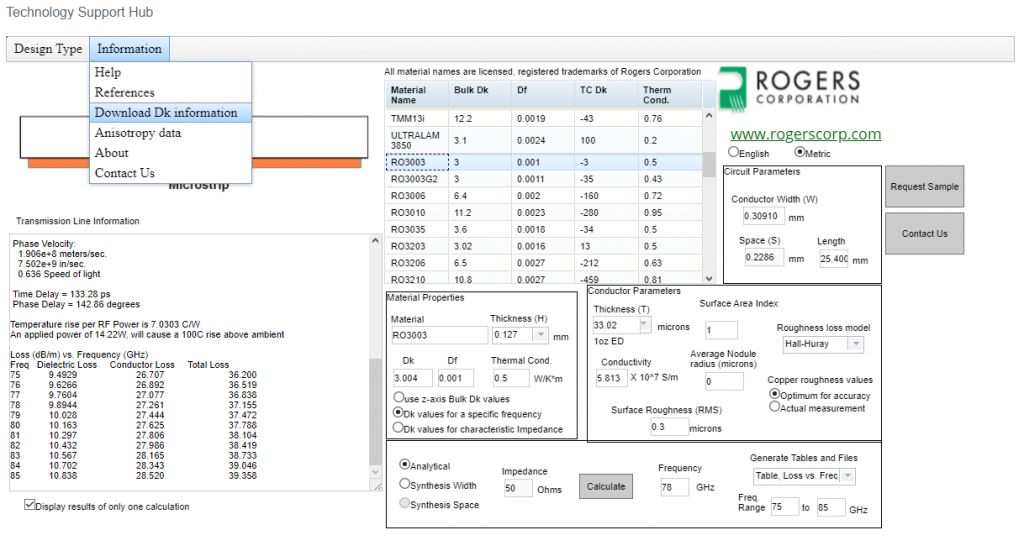Select Analytical calculation mode

click(x=405, y=464)
